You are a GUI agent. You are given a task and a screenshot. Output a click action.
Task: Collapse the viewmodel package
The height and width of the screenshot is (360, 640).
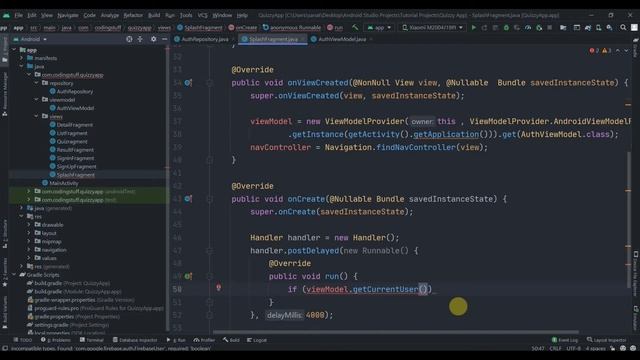point(36,100)
